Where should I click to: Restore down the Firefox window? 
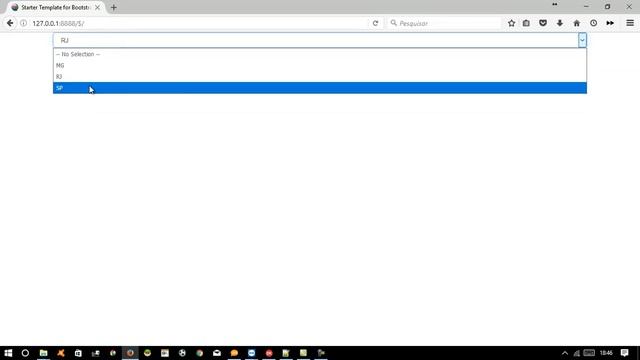[x=607, y=7]
